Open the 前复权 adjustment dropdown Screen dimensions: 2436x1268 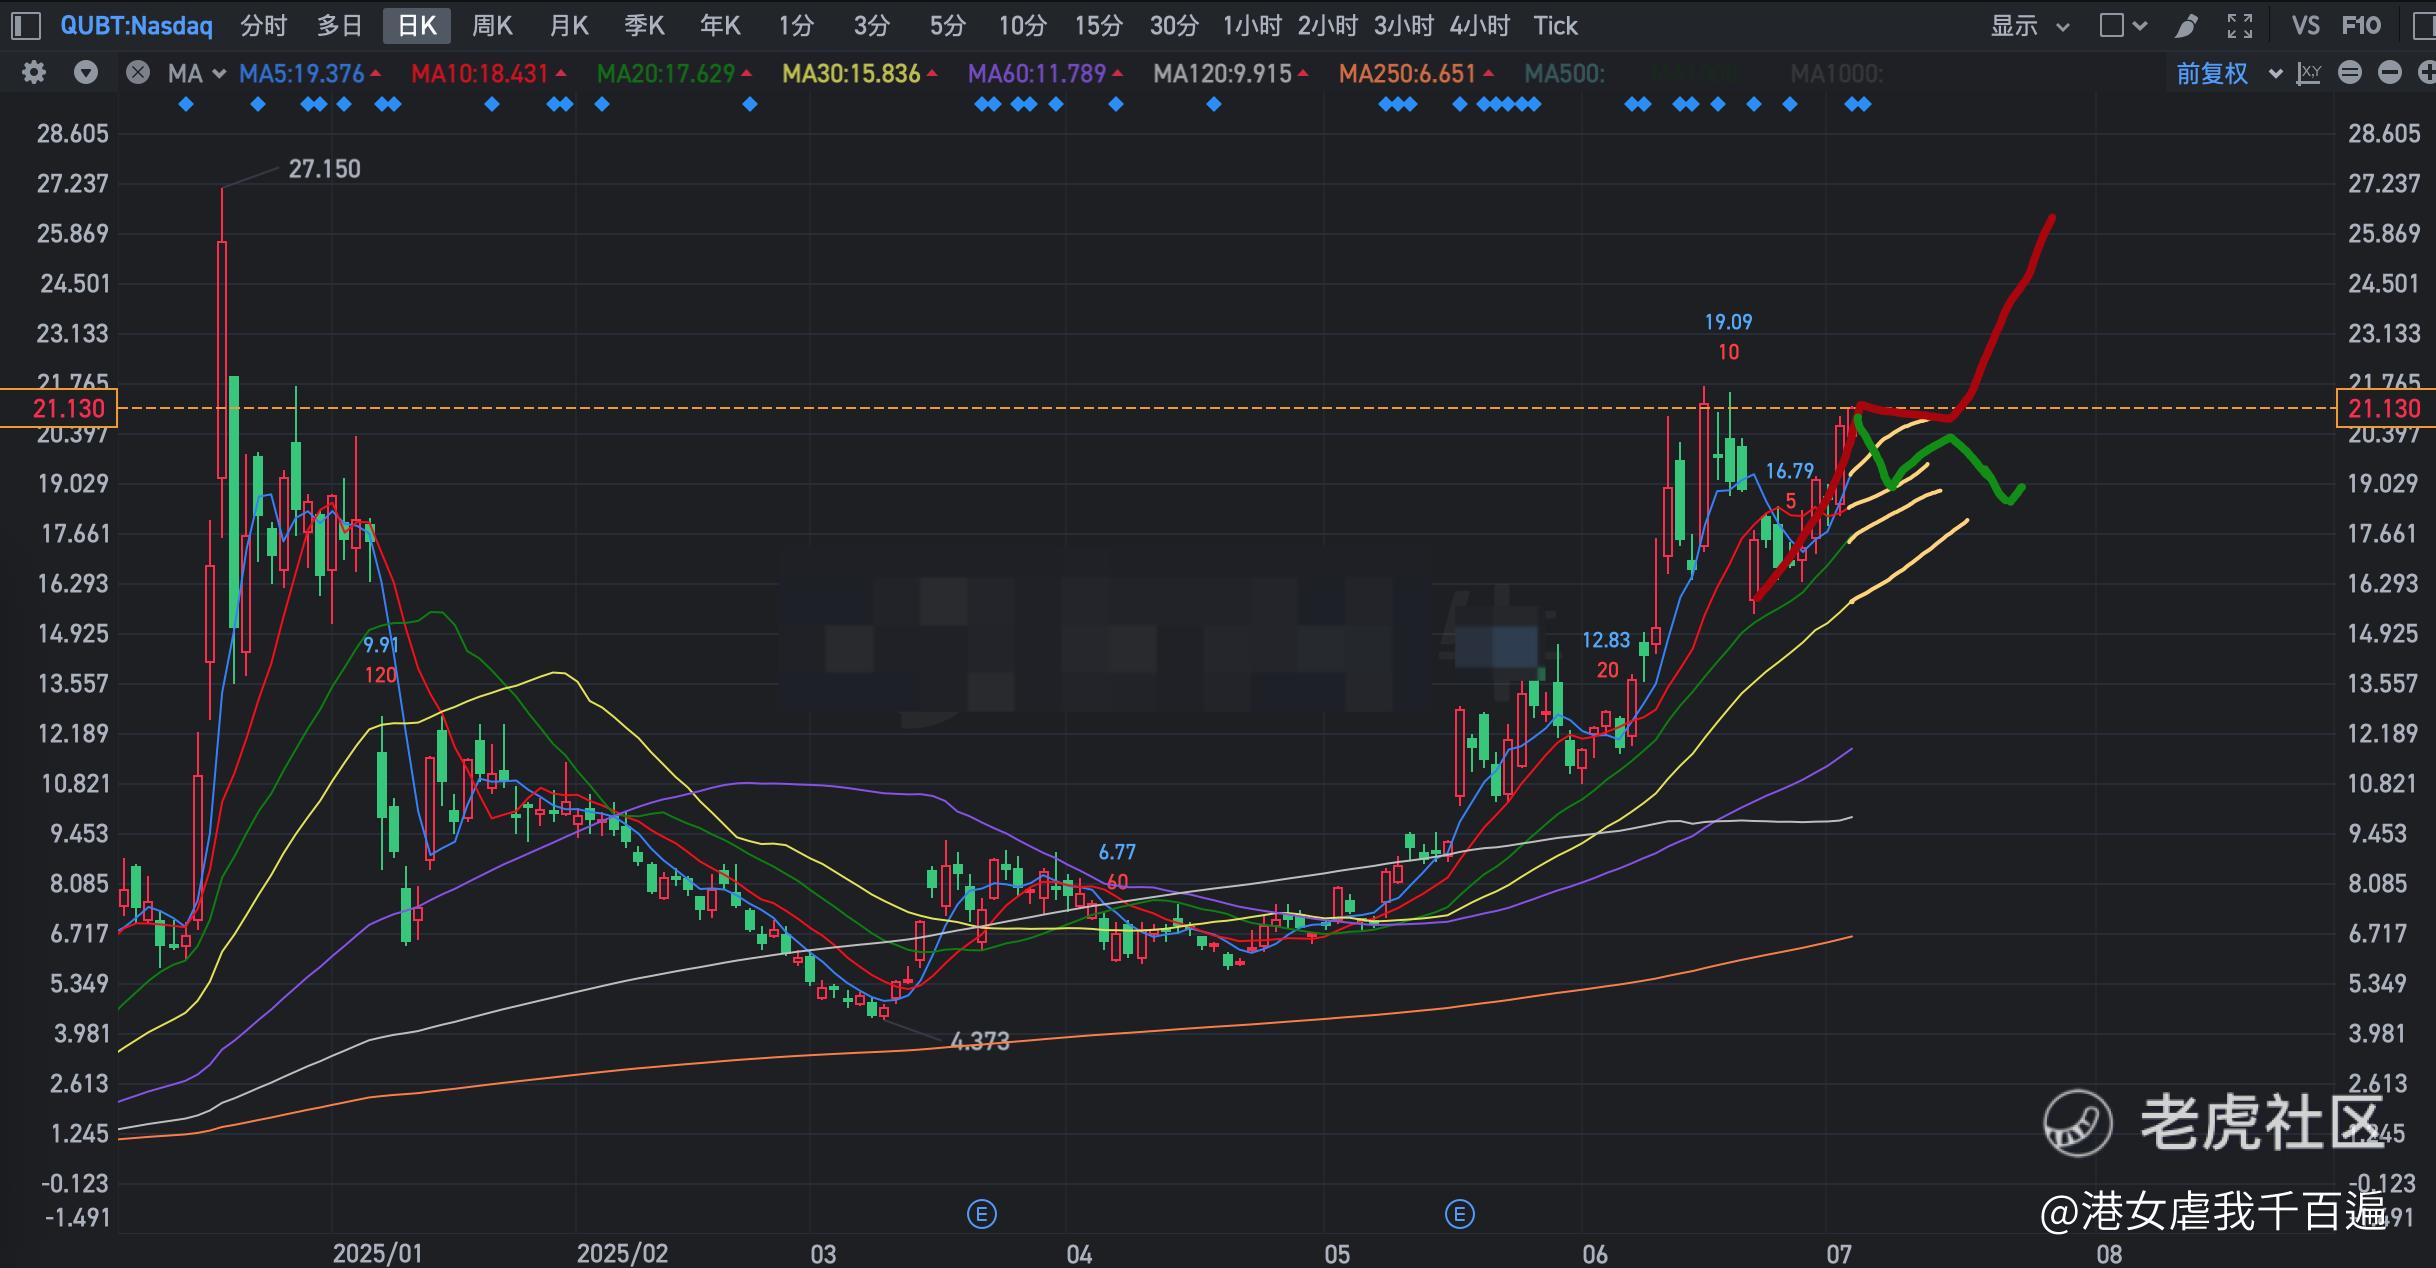pos(2229,73)
